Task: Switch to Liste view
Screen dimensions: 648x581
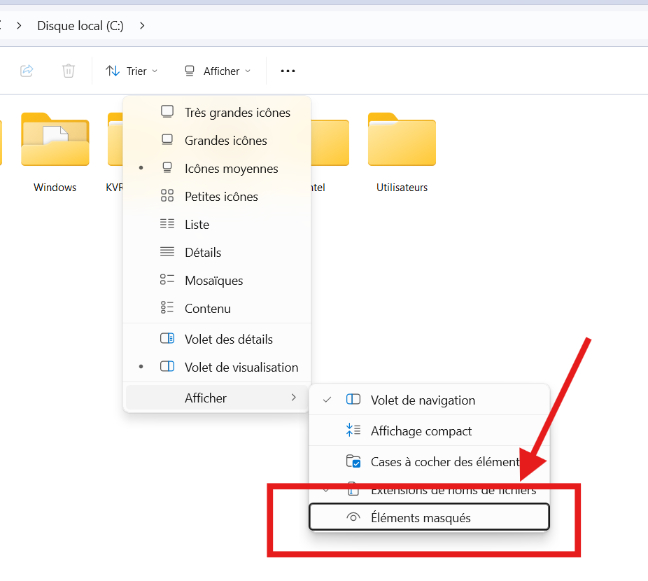Action: point(217,224)
